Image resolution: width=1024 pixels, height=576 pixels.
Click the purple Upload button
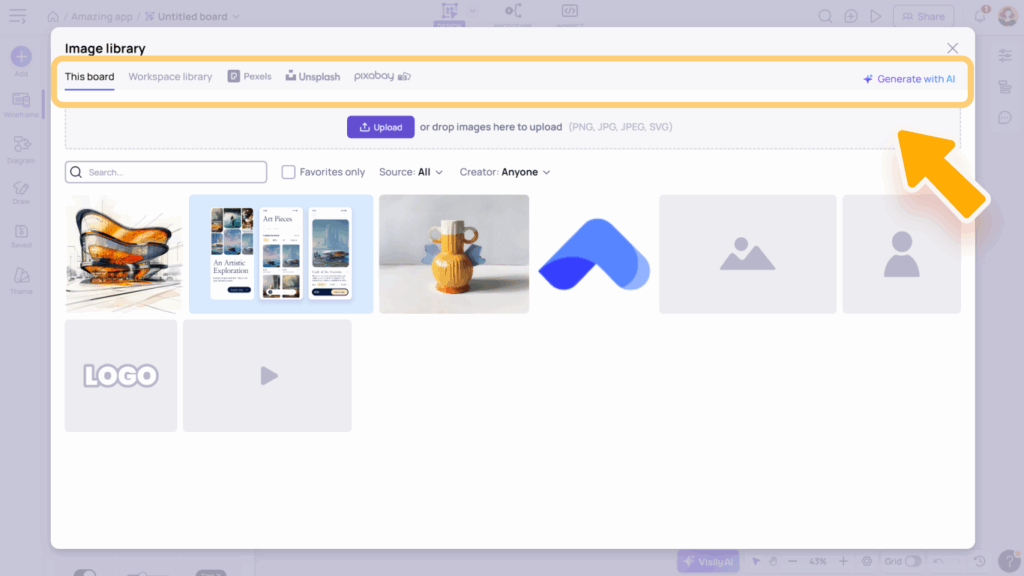click(380, 127)
